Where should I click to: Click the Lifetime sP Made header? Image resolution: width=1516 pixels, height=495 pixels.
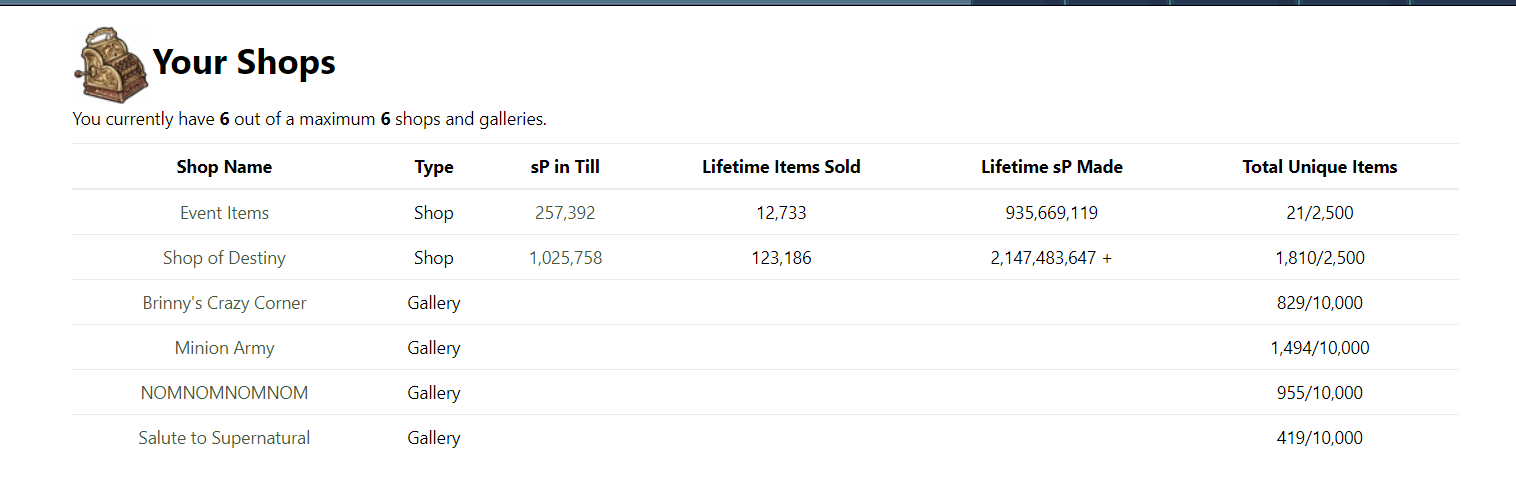click(x=1051, y=167)
